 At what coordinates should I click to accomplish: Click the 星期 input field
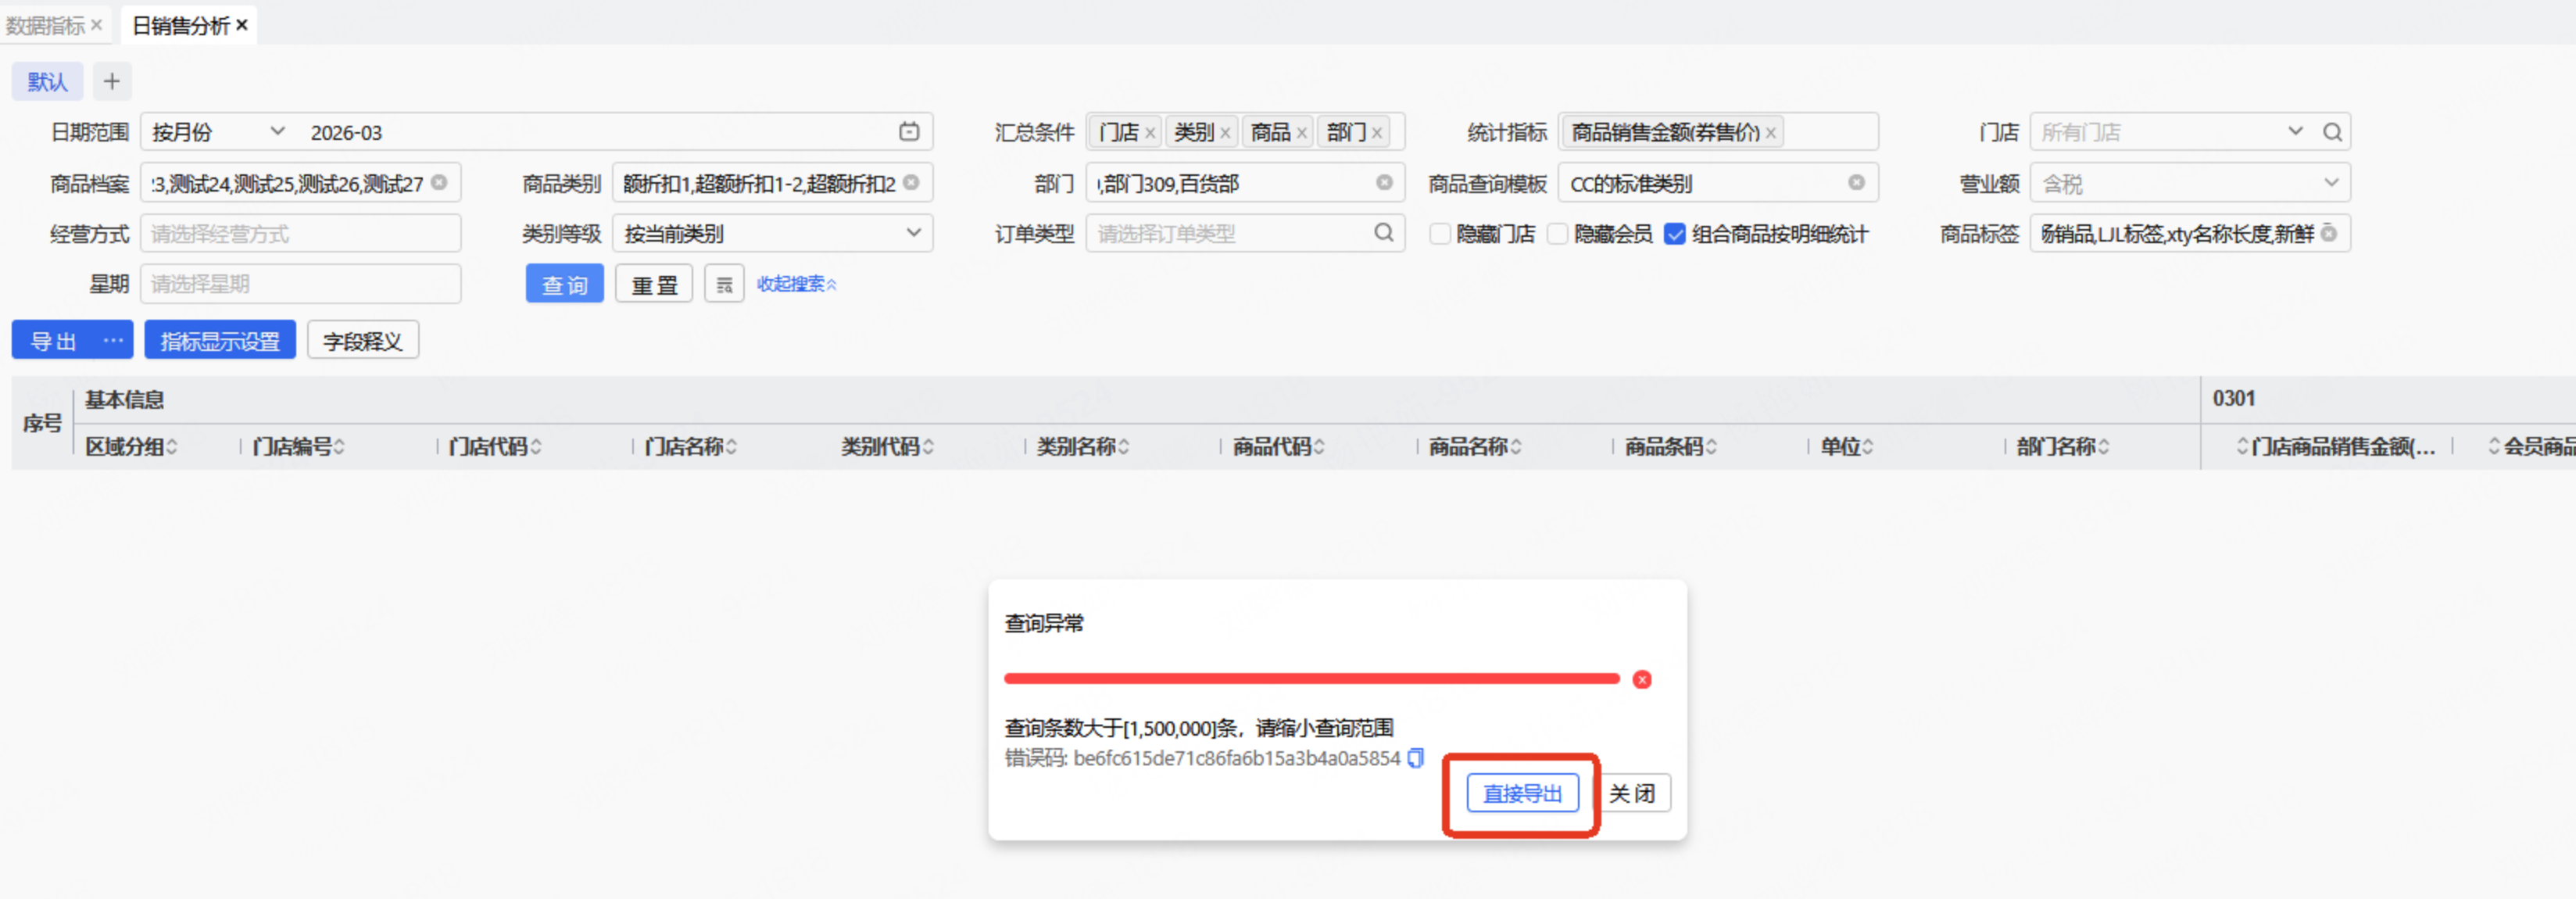(300, 284)
